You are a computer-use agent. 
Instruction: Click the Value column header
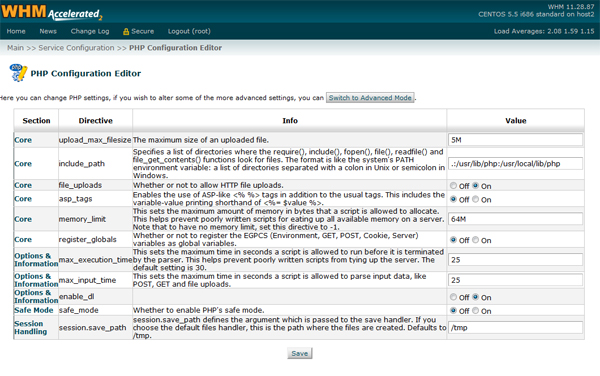[516, 120]
